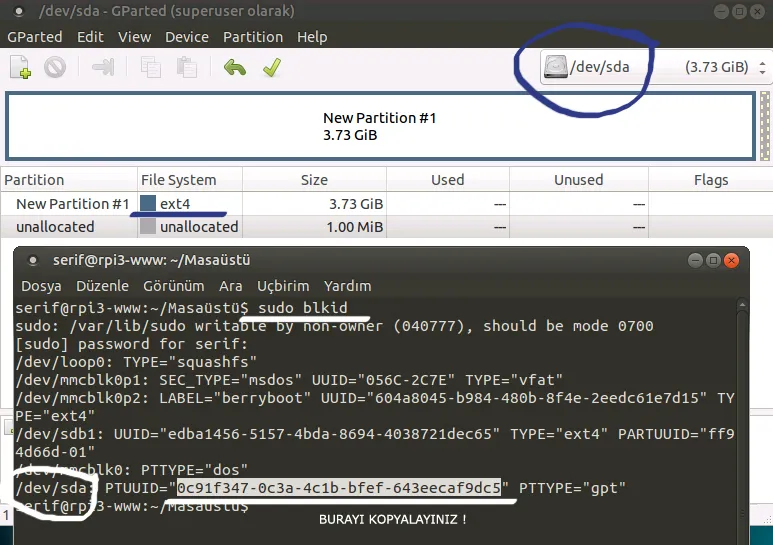Click the Delete partition toolbar icon
The image size is (773, 545).
[x=54, y=68]
